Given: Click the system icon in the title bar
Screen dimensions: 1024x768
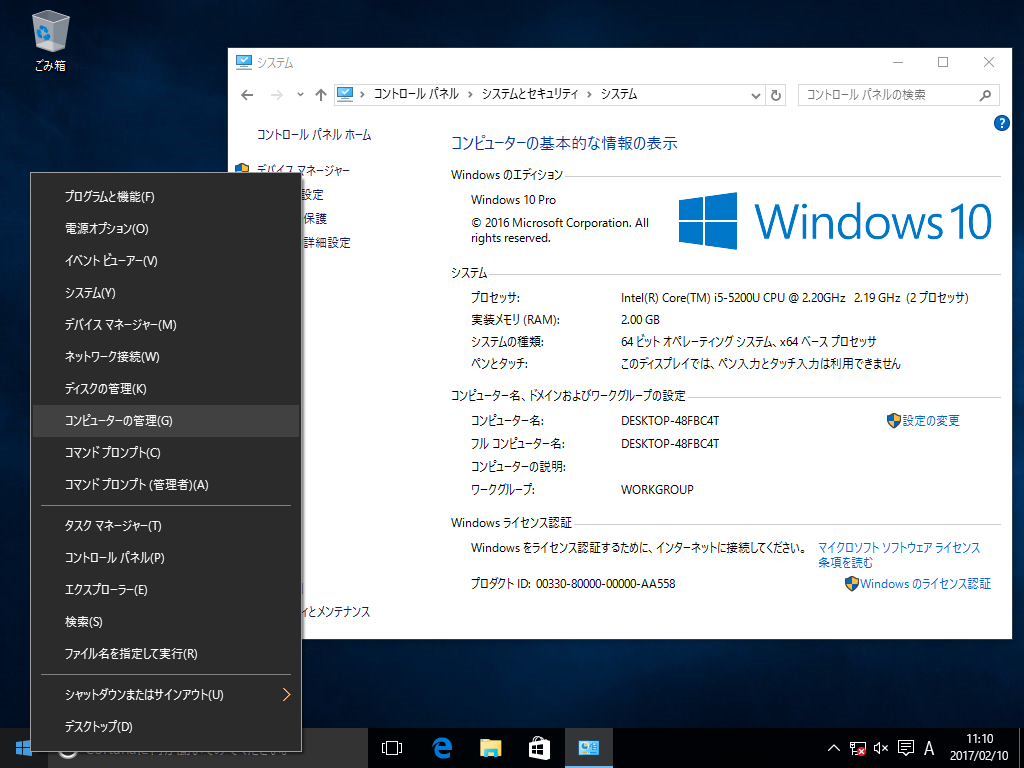Looking at the screenshot, I should pyautogui.click(x=244, y=63).
